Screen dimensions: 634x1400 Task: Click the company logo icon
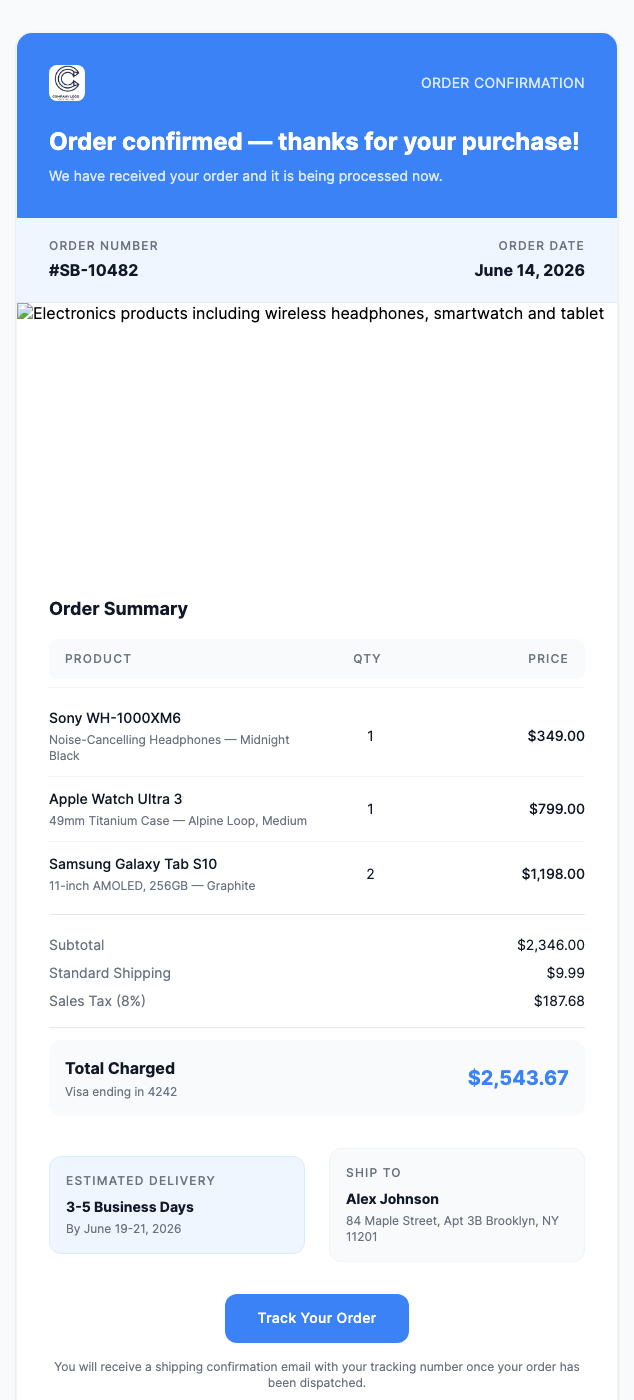coord(68,83)
